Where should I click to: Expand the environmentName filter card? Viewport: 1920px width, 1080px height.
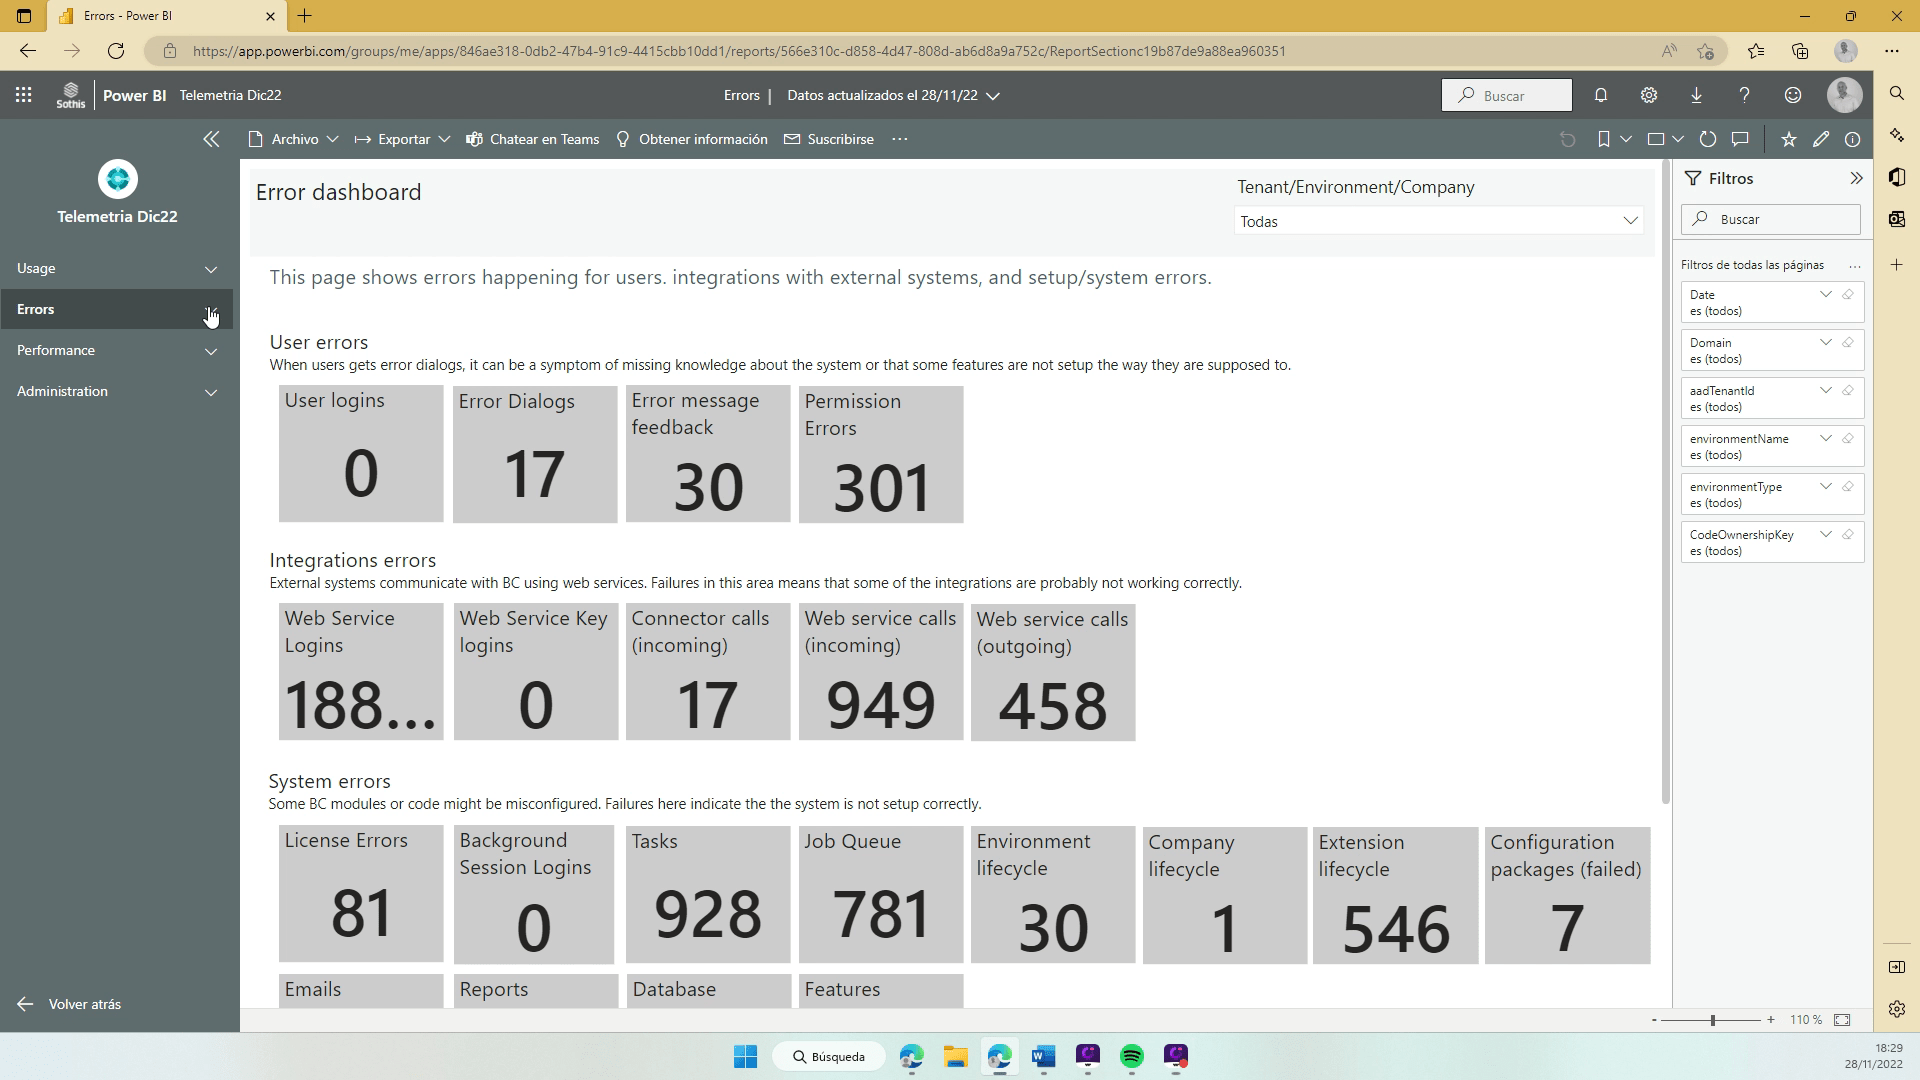[1826, 439]
